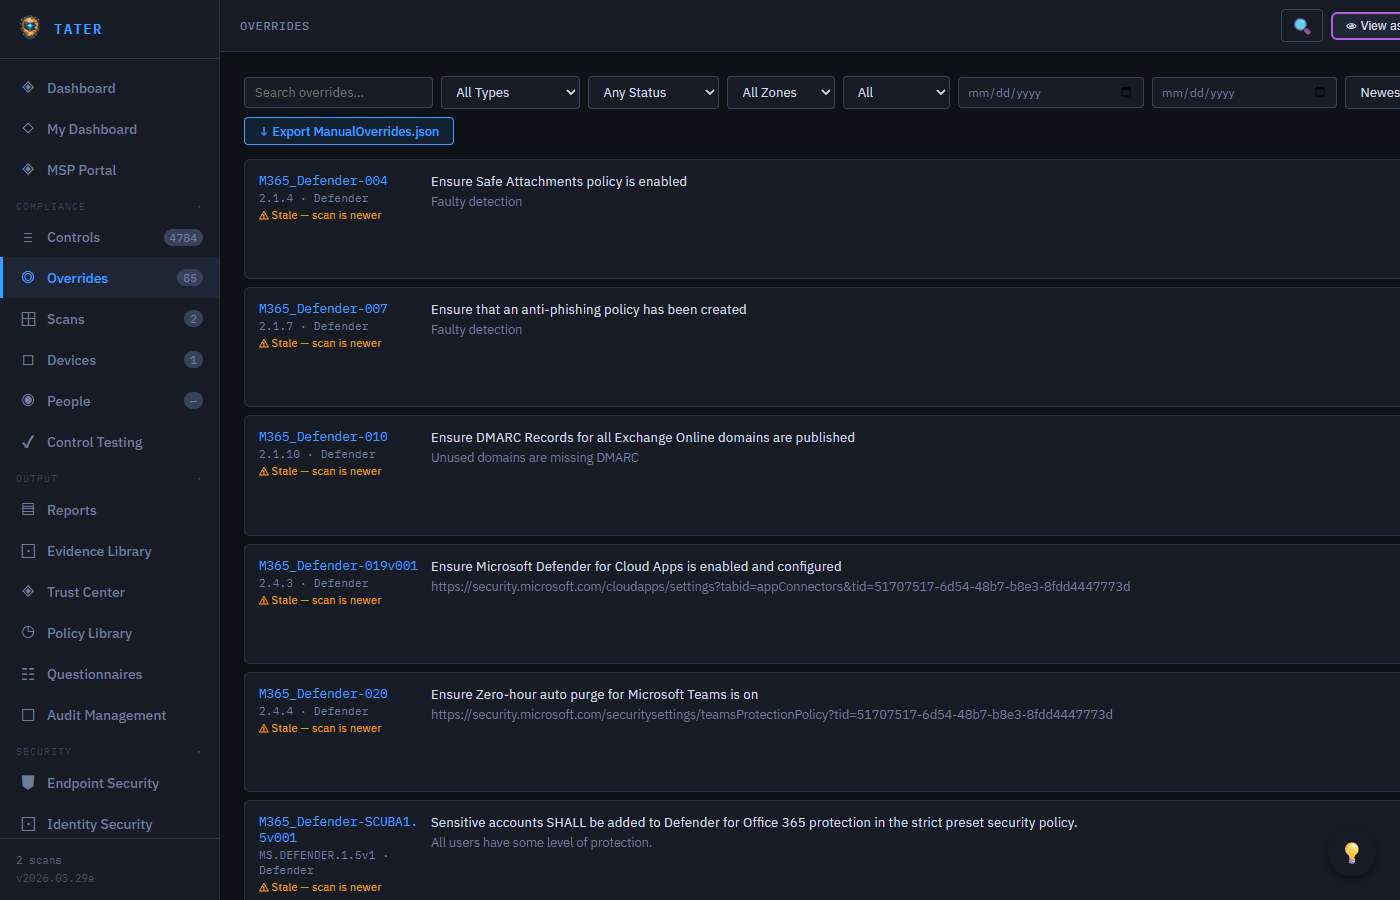Click the OVERRIDES page header text
1400x900 pixels.
pos(275,26)
